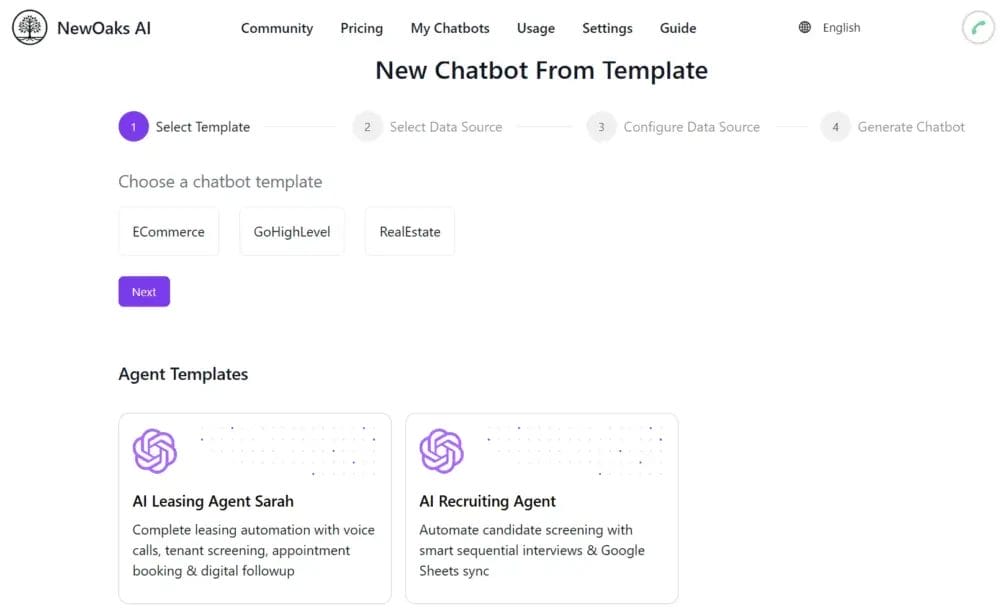Open the English language dropdown
Image resolution: width=1000 pixels, height=614 pixels.
841,27
